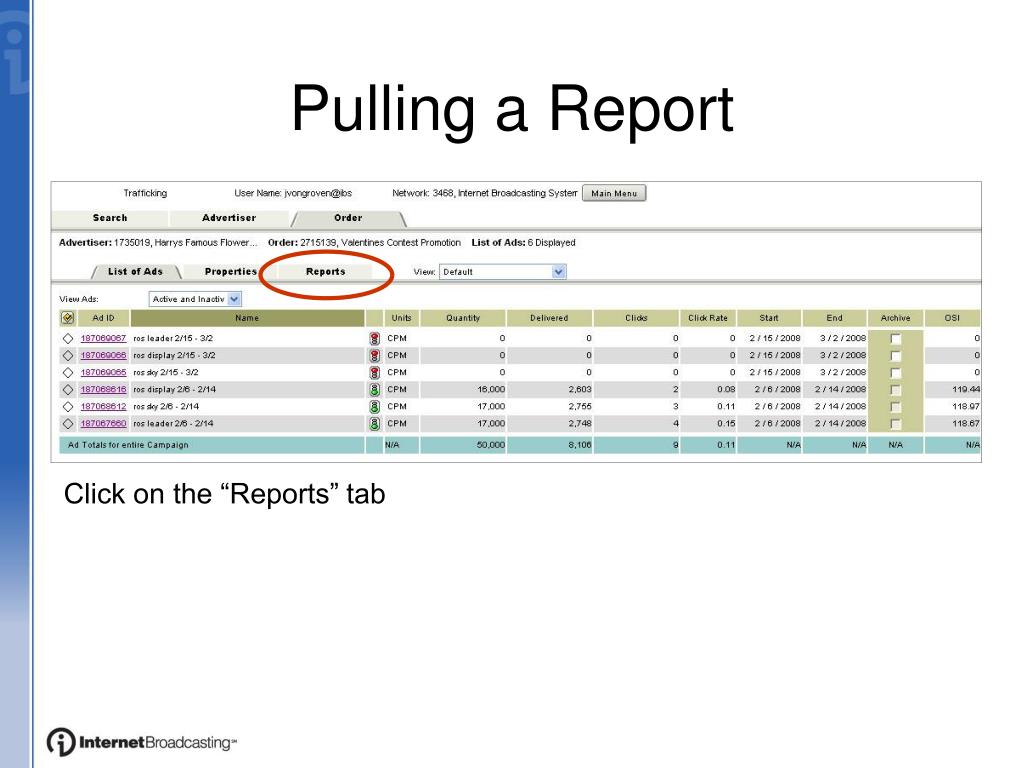Click red traffic light for ros sky 2/15 - 3/2
Screen dimensions: 1024x768
[375, 372]
